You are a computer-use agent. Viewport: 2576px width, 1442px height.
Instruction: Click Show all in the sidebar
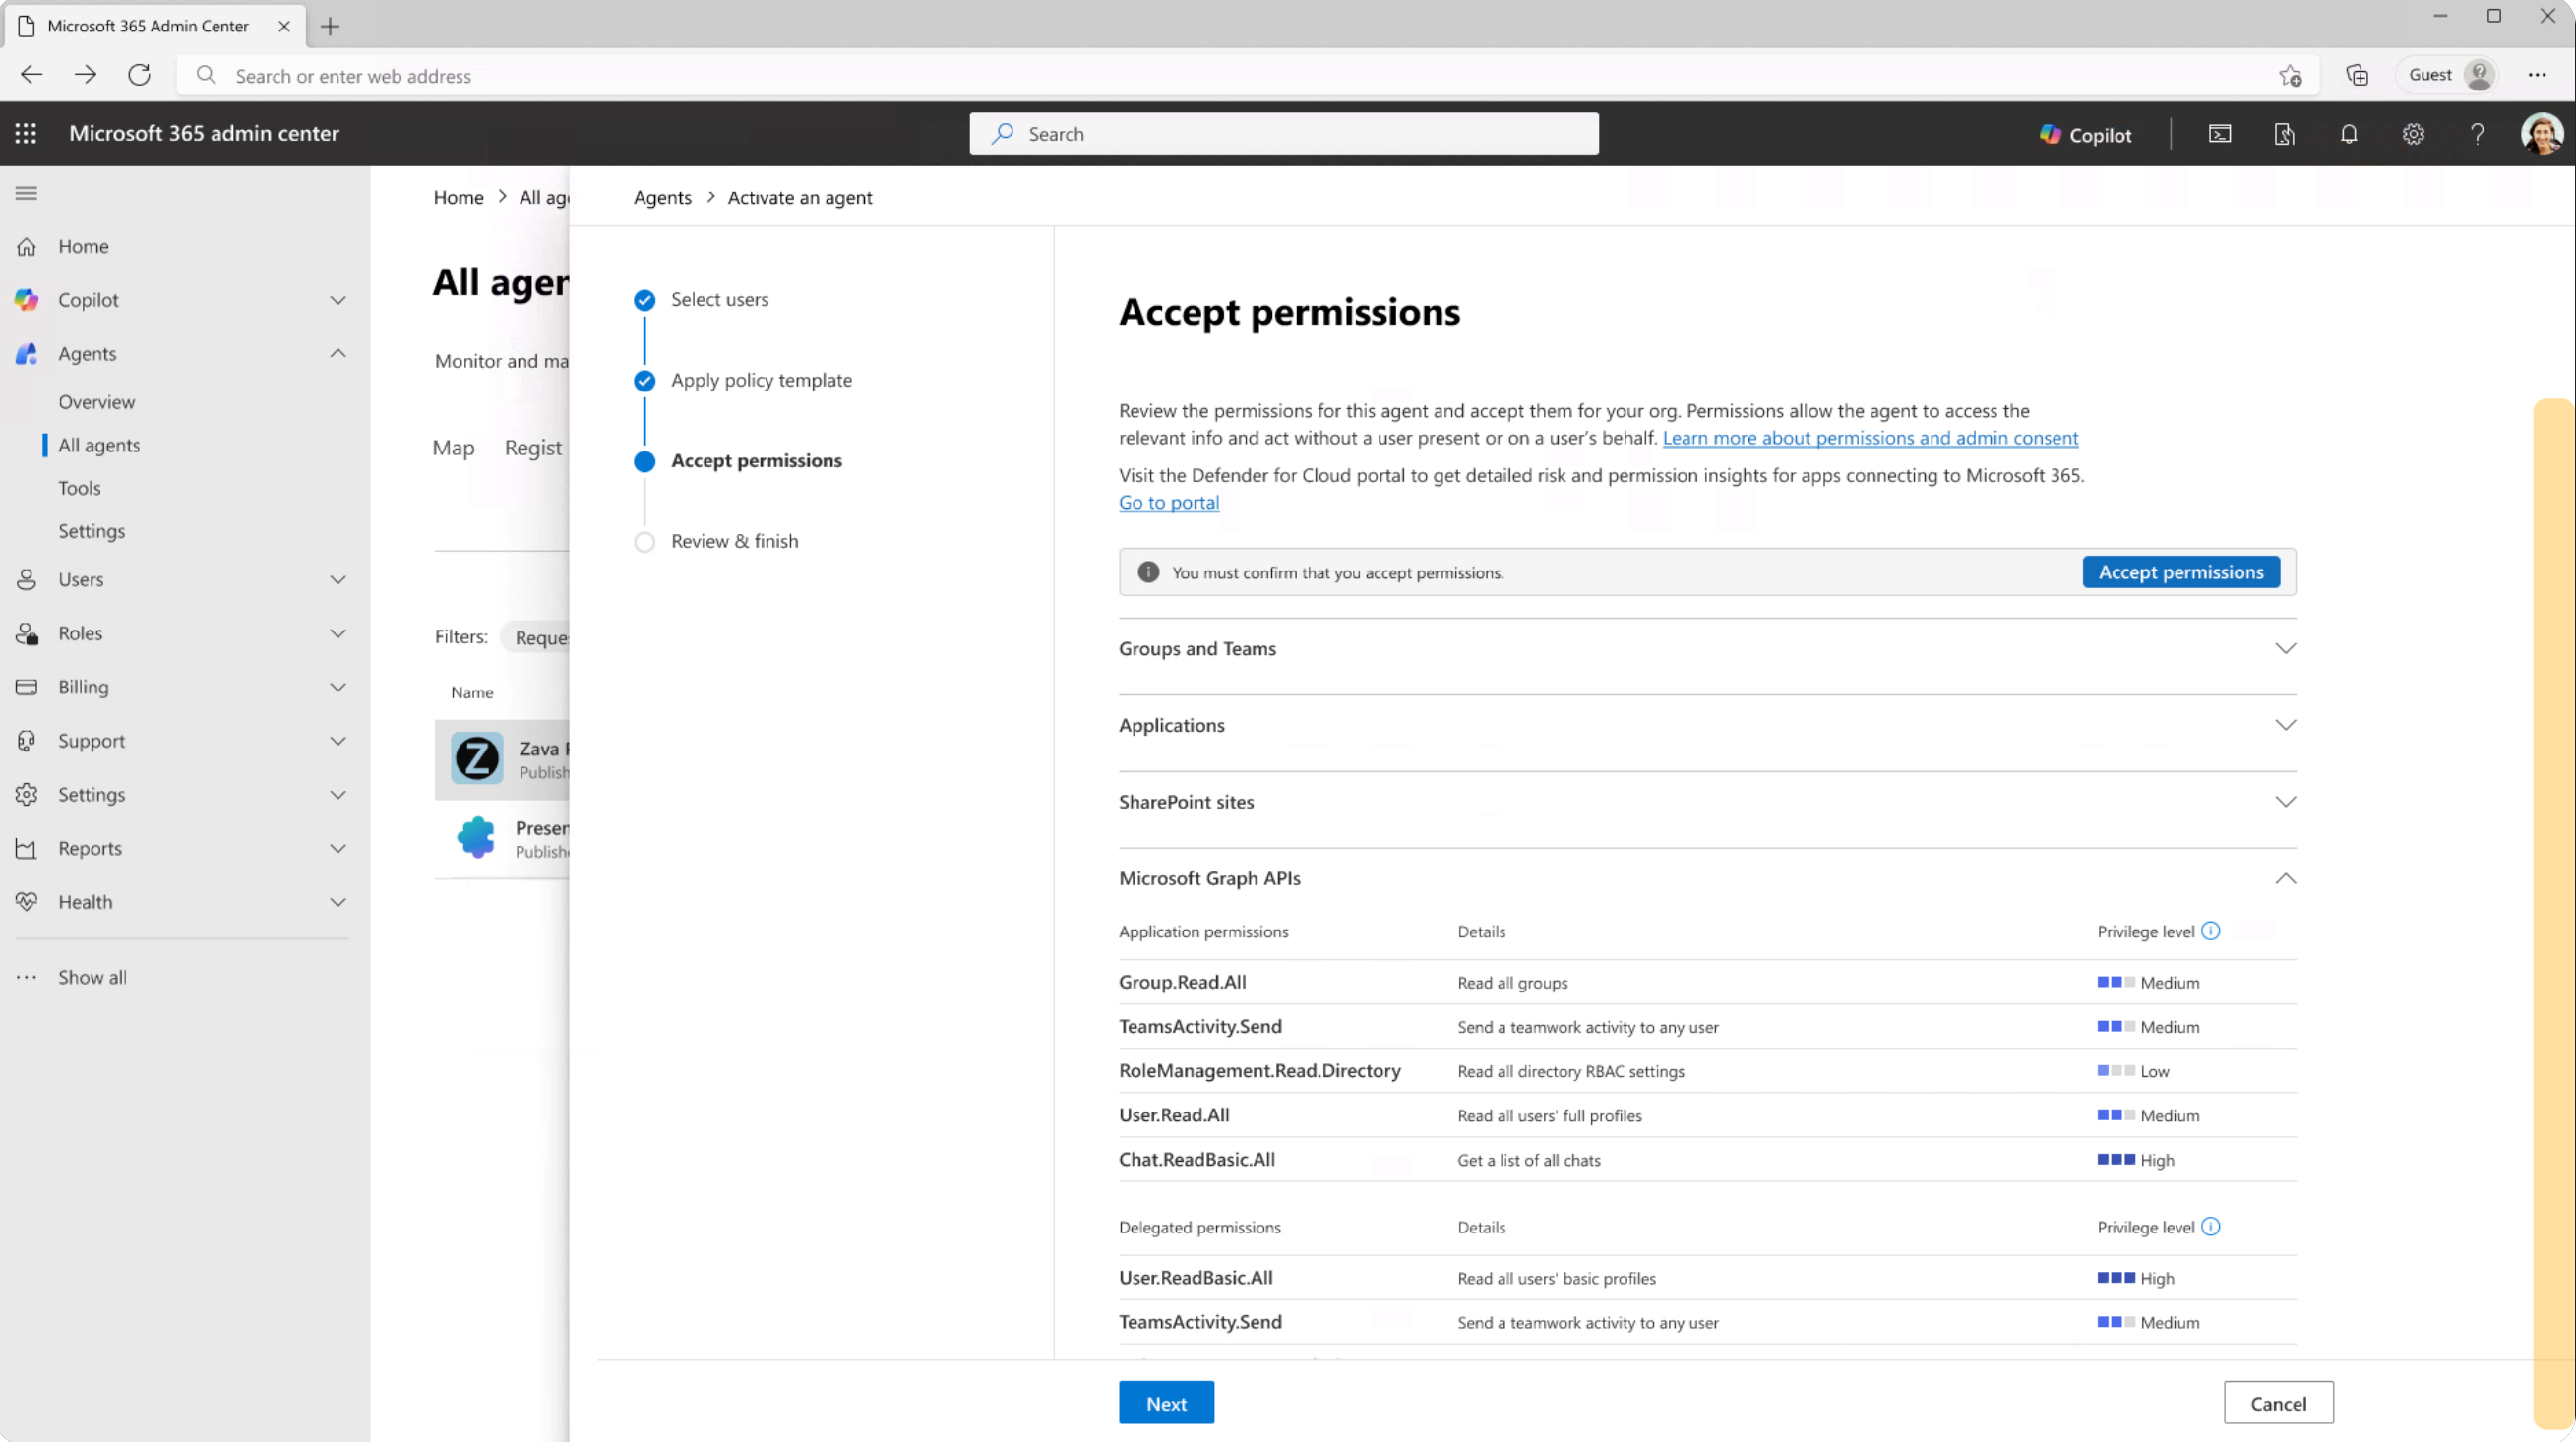pyautogui.click(x=92, y=977)
